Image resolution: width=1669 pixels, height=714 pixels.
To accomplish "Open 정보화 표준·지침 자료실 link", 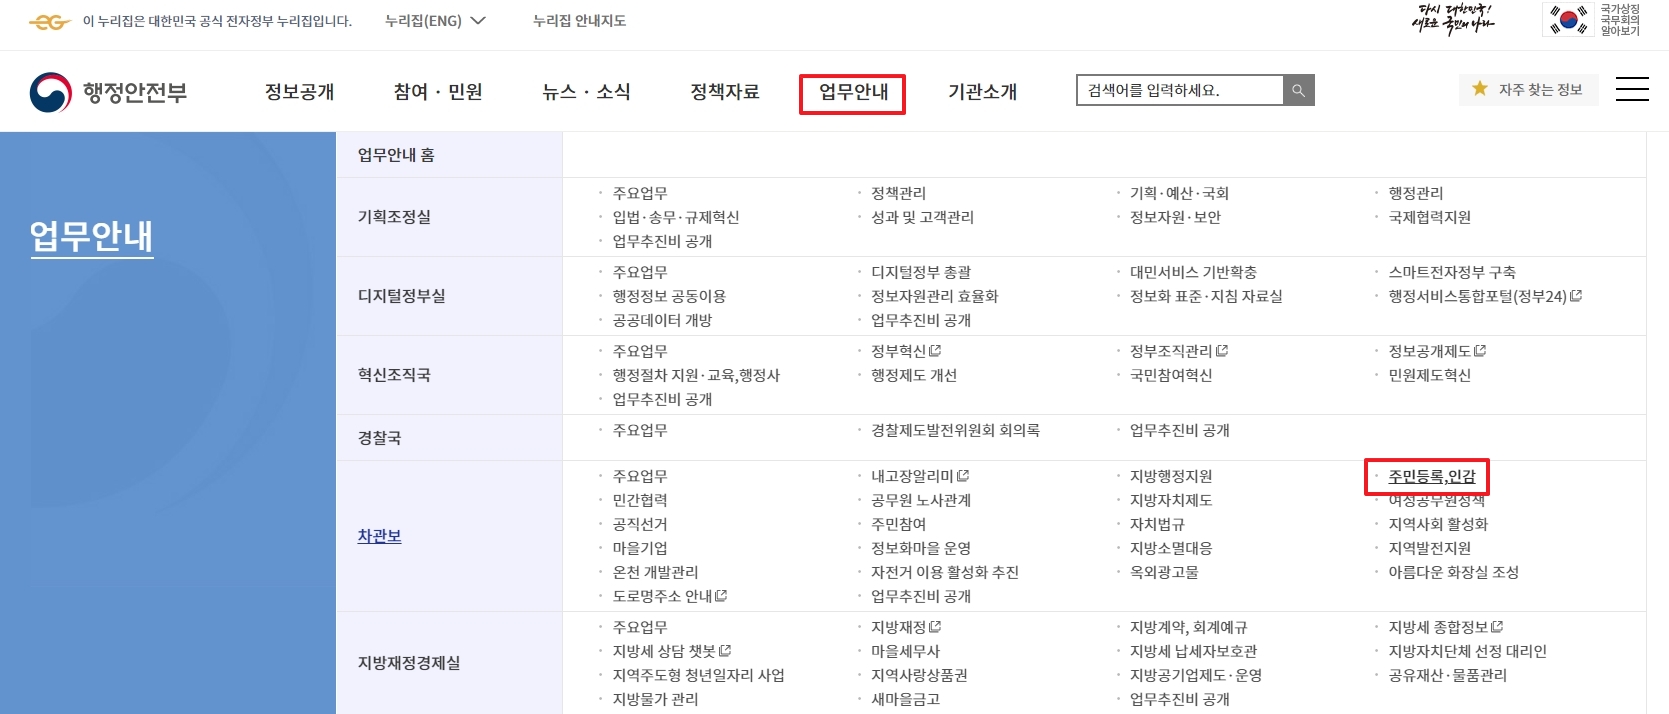I will coord(1206,296).
